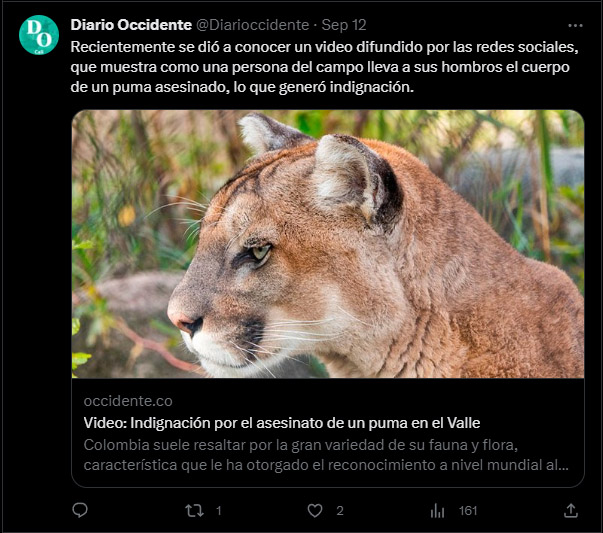Share the tweet via upload arrow icon
The height and width of the screenshot is (533, 603).
pos(571,511)
